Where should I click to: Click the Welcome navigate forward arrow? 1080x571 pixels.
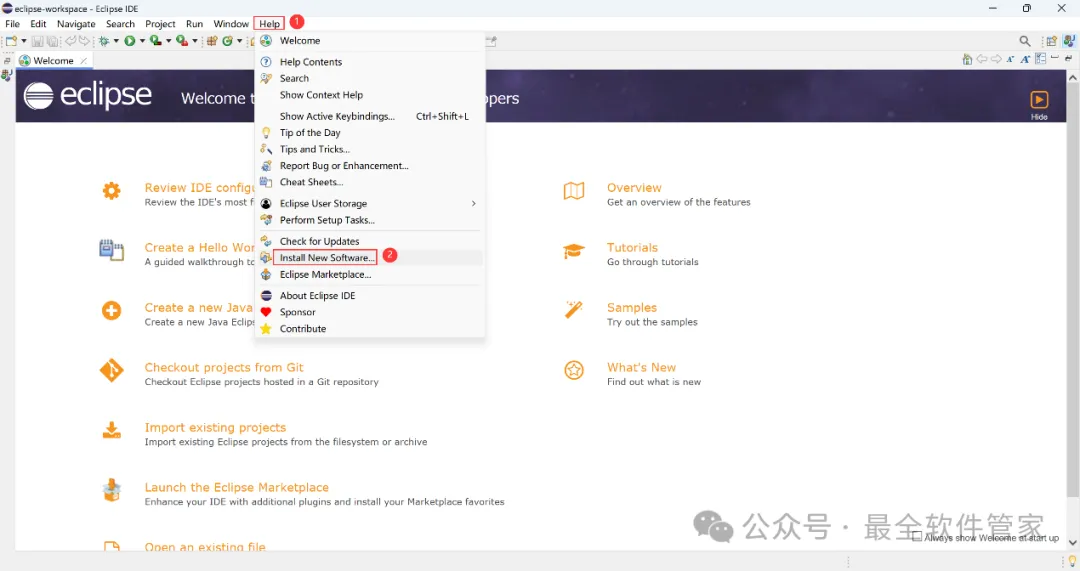(x=996, y=59)
